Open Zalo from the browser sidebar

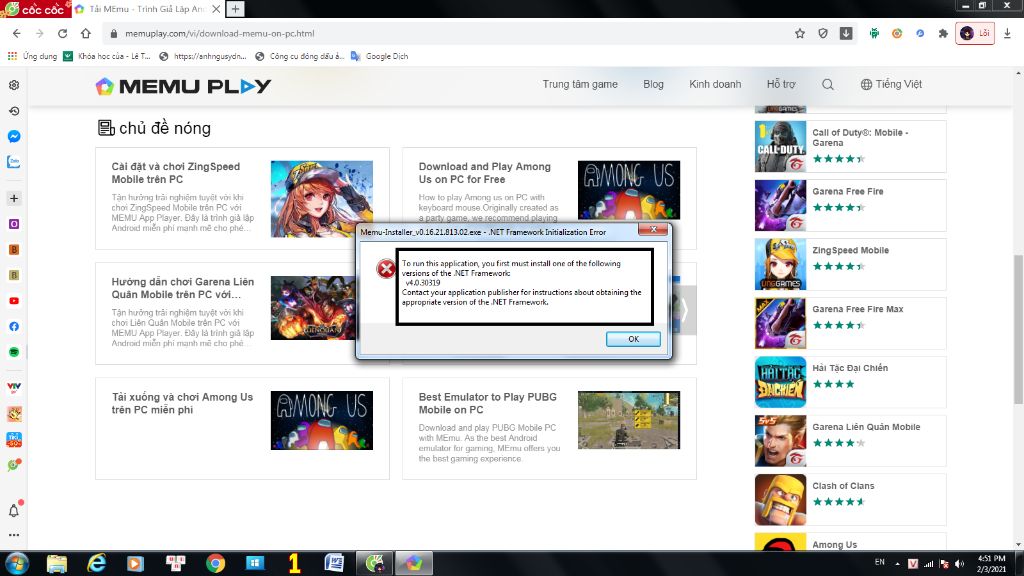pyautogui.click(x=14, y=162)
